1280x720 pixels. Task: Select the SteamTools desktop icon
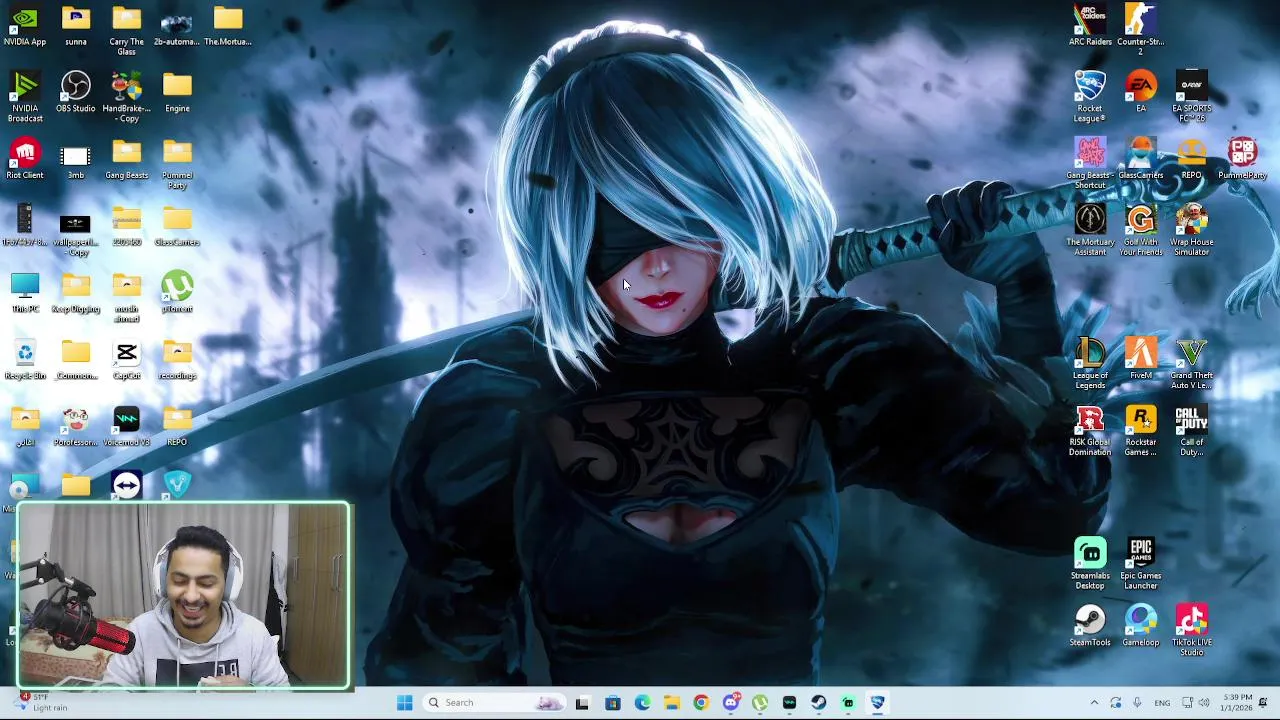(x=1090, y=627)
